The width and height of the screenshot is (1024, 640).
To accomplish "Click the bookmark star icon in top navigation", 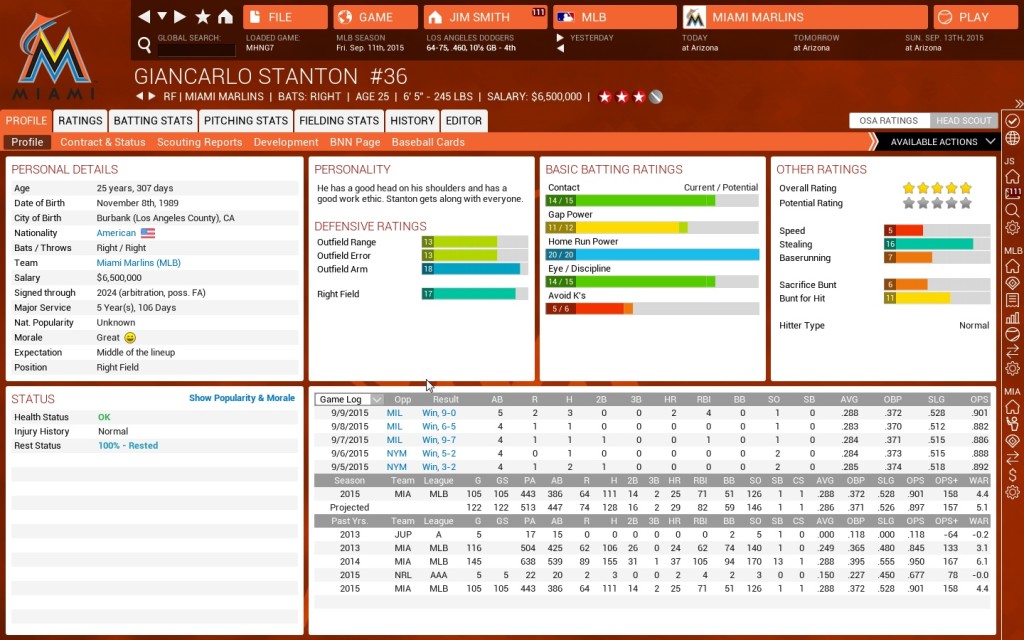I will coord(203,17).
